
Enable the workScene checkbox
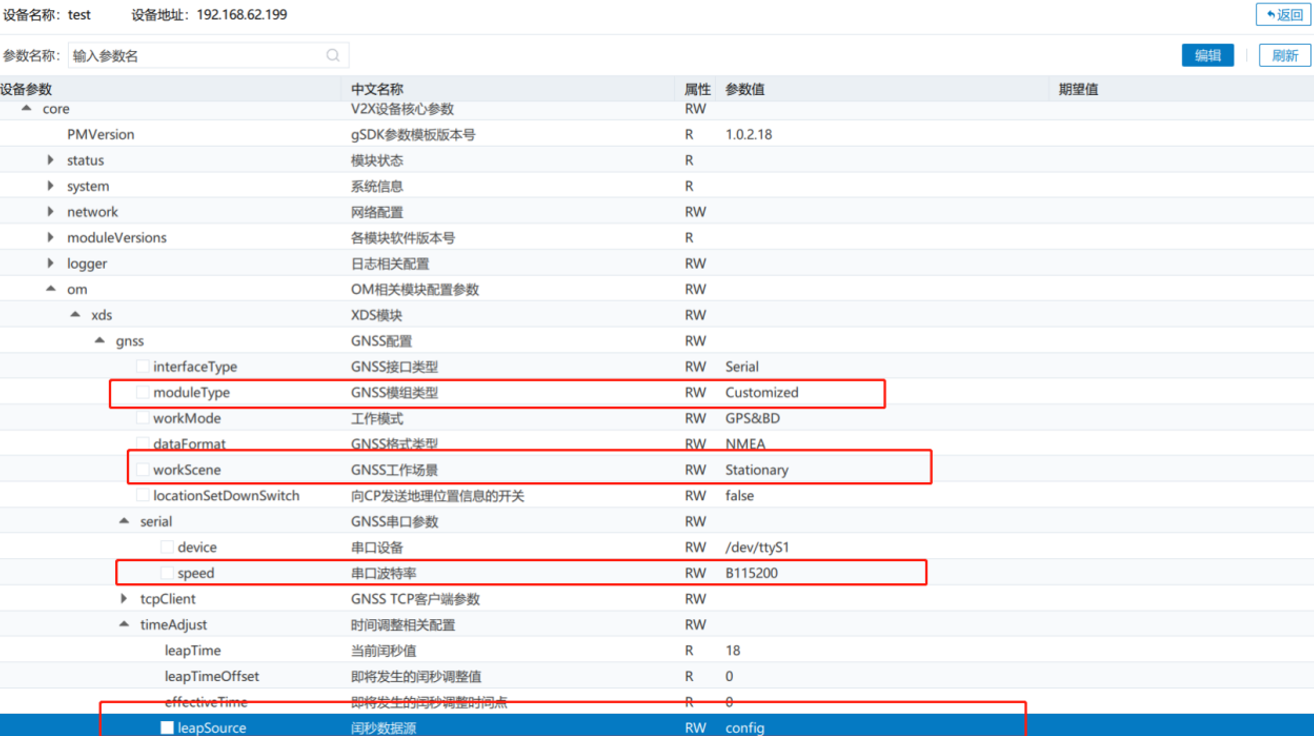tap(143, 470)
